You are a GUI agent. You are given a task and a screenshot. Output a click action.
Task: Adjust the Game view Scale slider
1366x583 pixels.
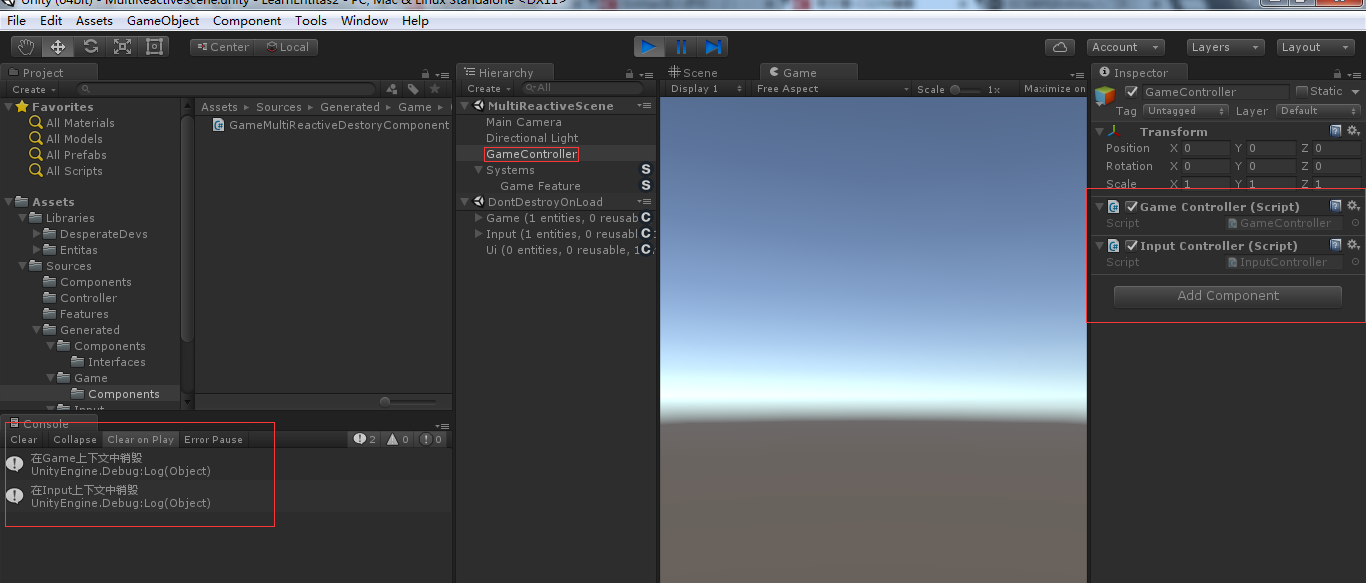click(x=966, y=89)
